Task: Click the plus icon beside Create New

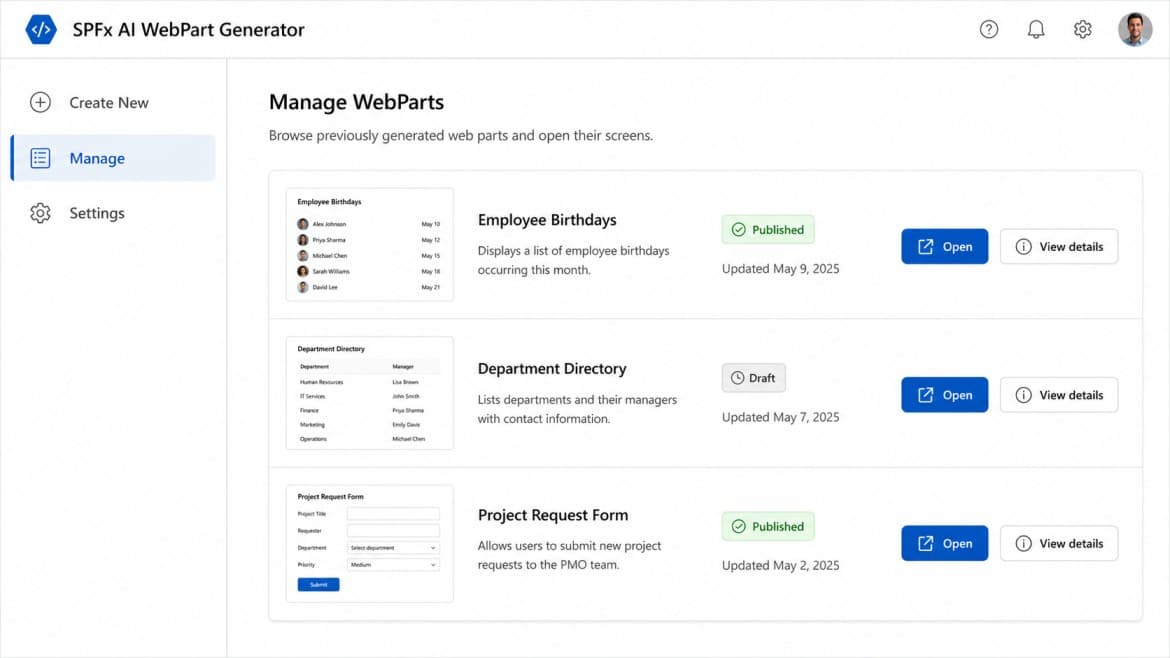Action: [40, 102]
